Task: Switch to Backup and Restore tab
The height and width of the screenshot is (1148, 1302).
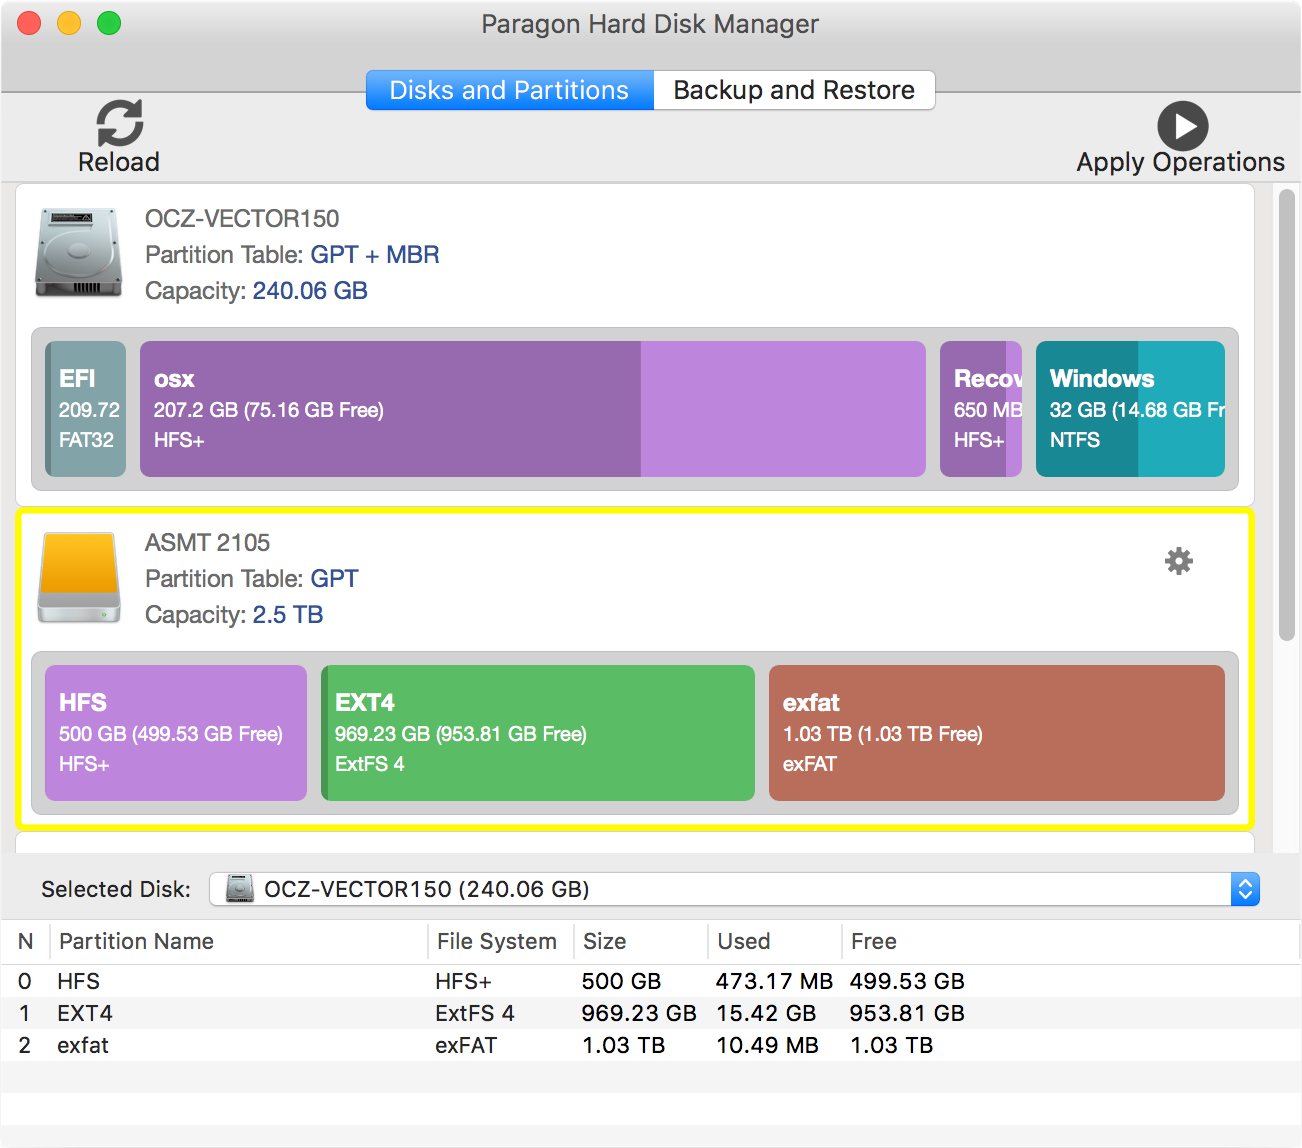Action: point(794,90)
